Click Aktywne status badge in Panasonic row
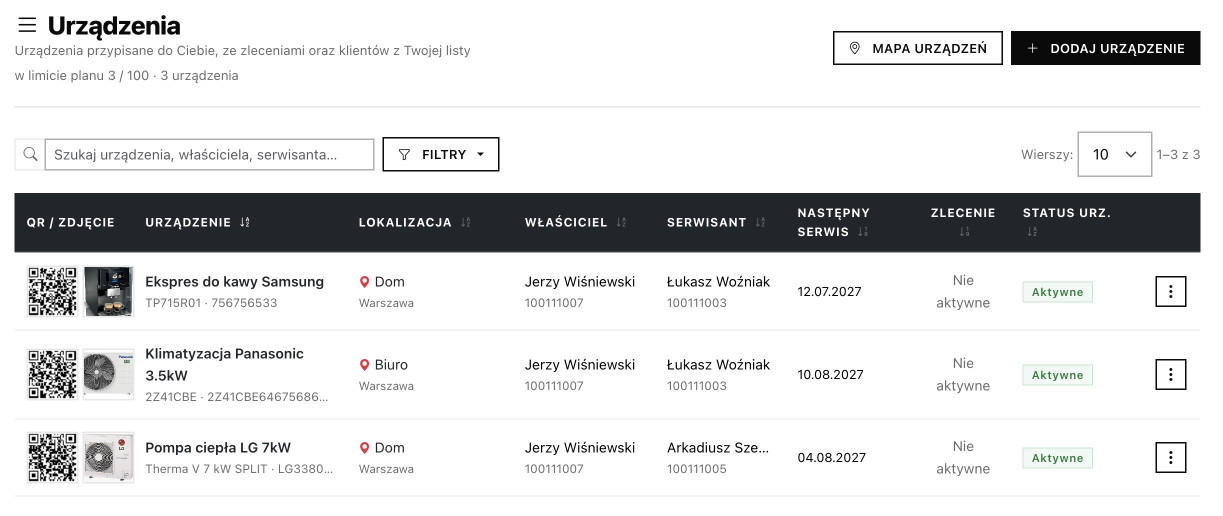Screen dimensions: 1223x516 tap(1057, 375)
